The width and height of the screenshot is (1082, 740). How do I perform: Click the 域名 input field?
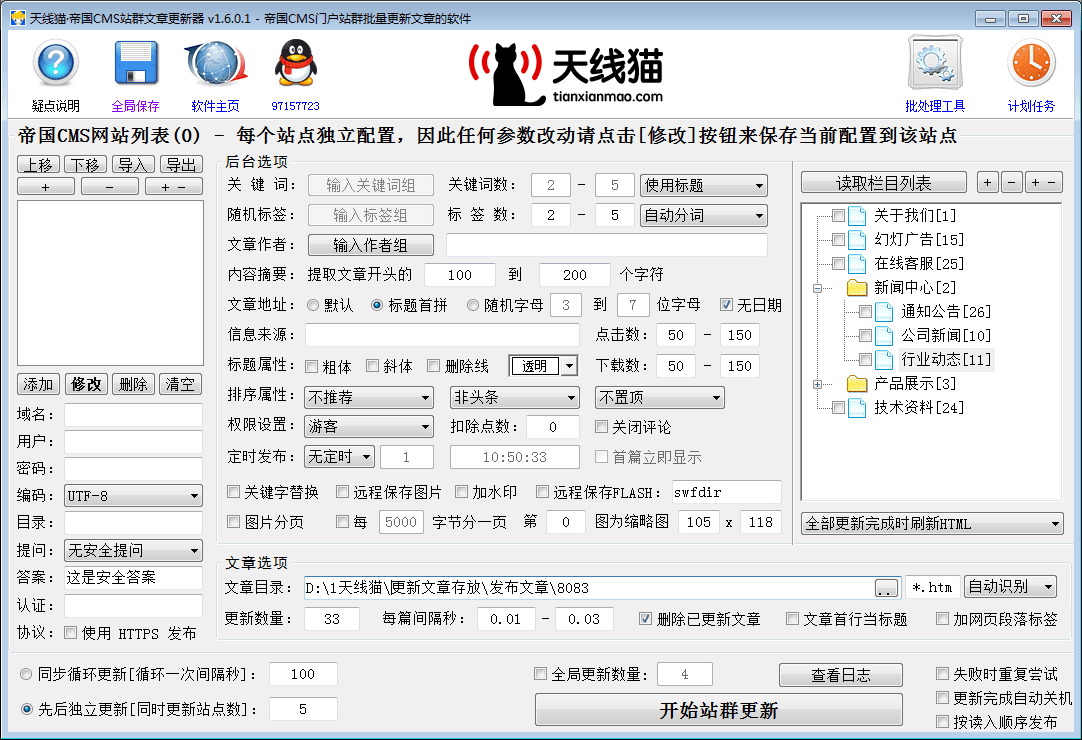click(133, 414)
